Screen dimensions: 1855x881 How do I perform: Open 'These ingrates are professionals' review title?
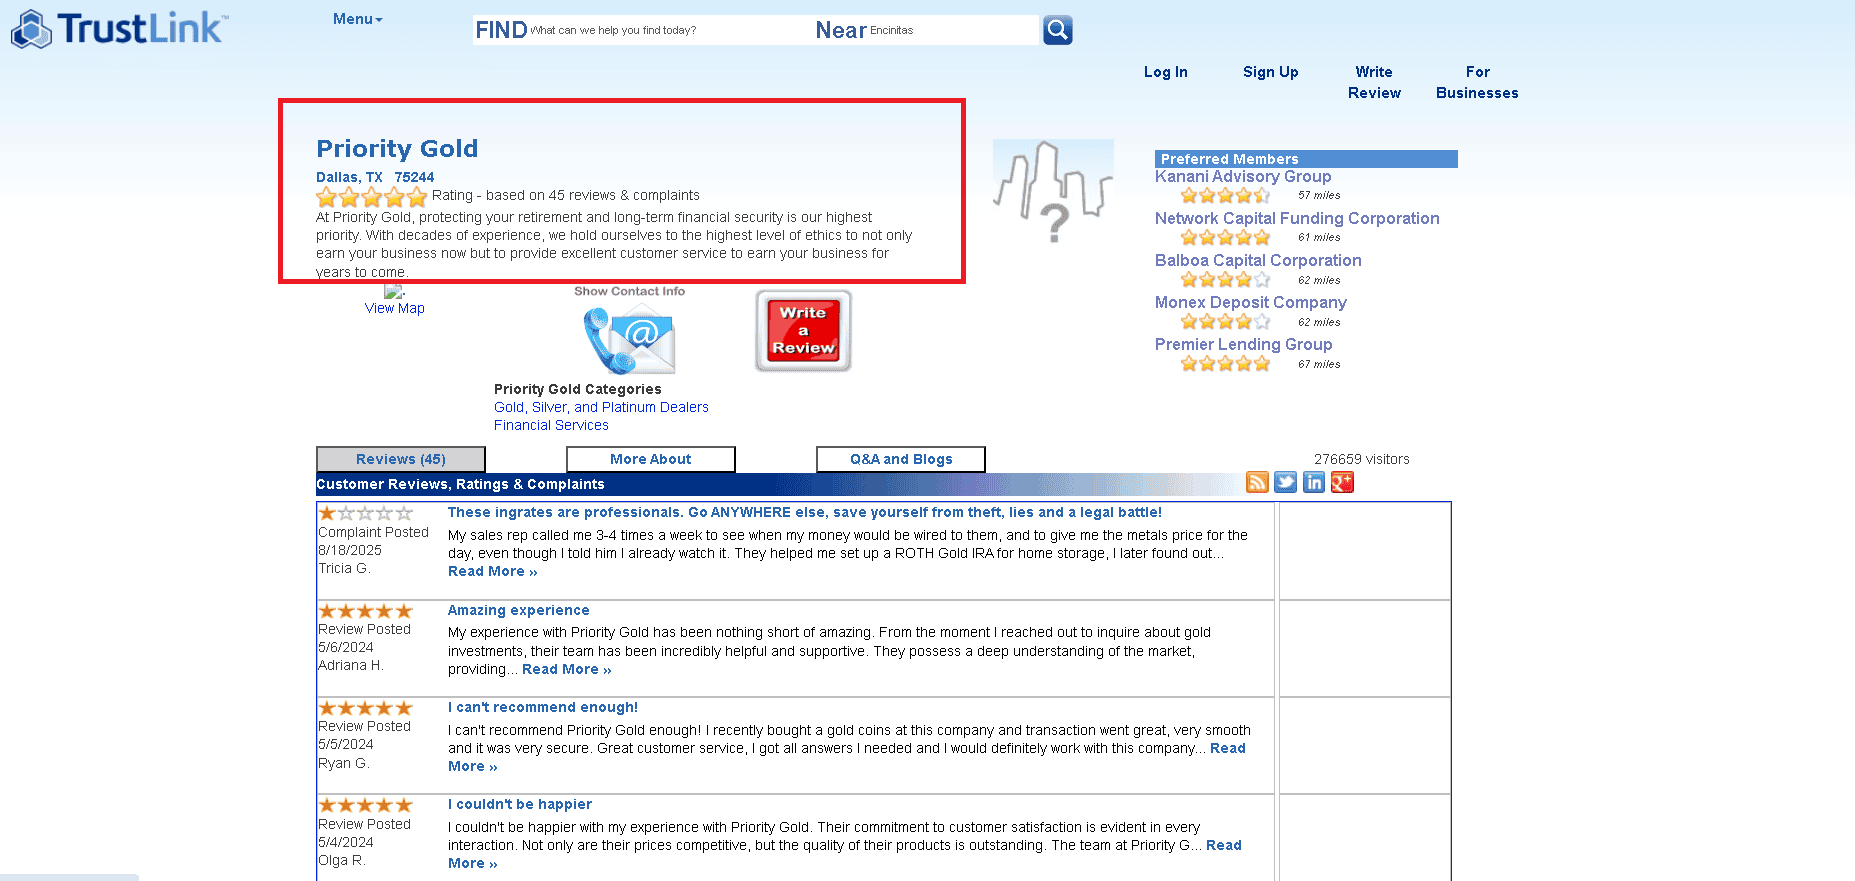coord(805,512)
